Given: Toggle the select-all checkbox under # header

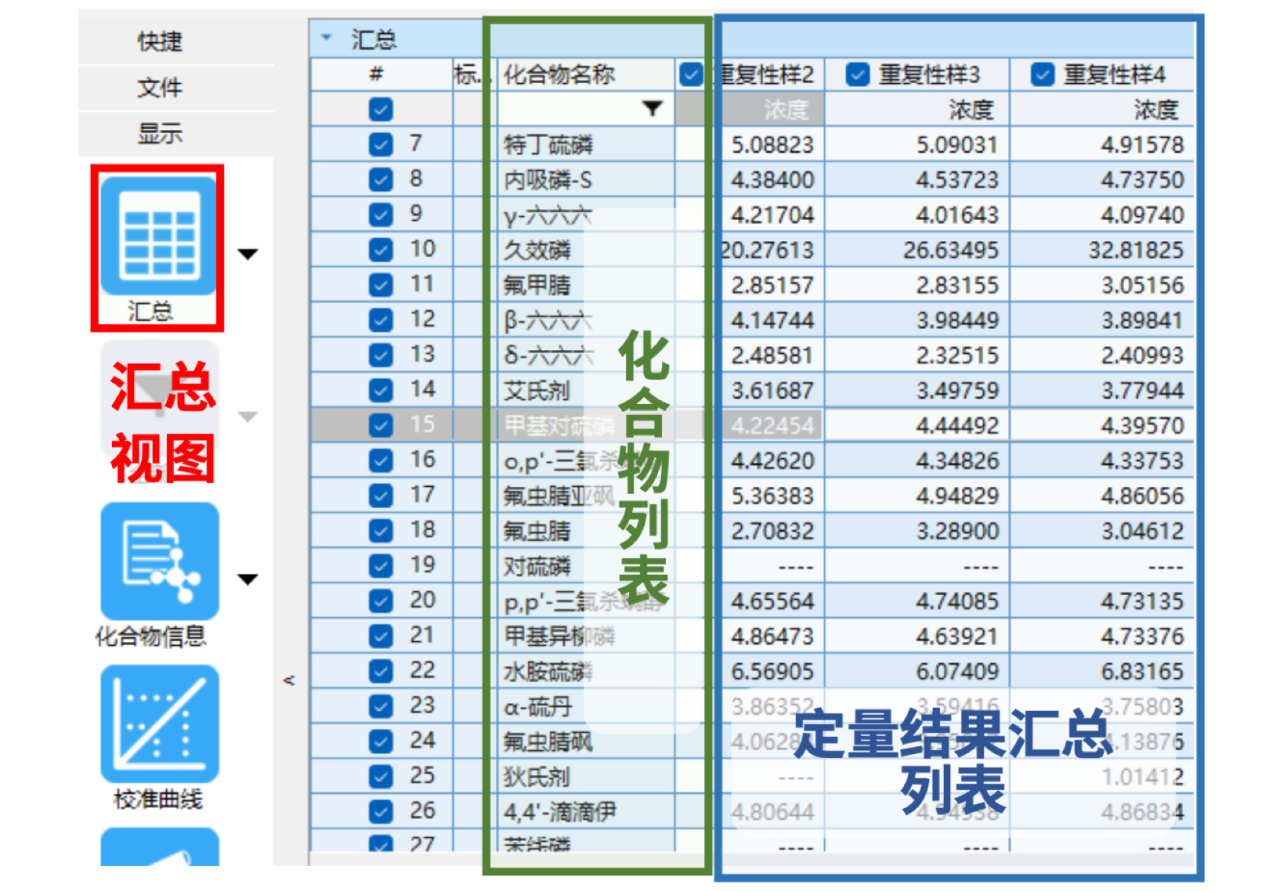Looking at the screenshot, I should pos(381,109).
